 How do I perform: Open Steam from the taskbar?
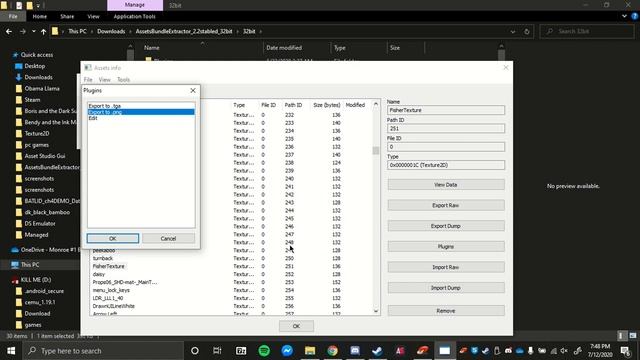[378, 351]
